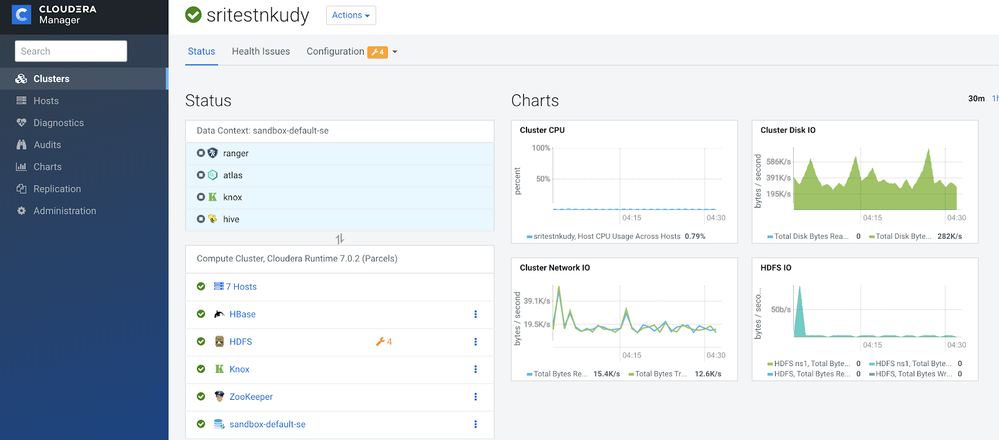999x440 pixels.
Task: Click the hive service icon
Action: click(x=212, y=219)
